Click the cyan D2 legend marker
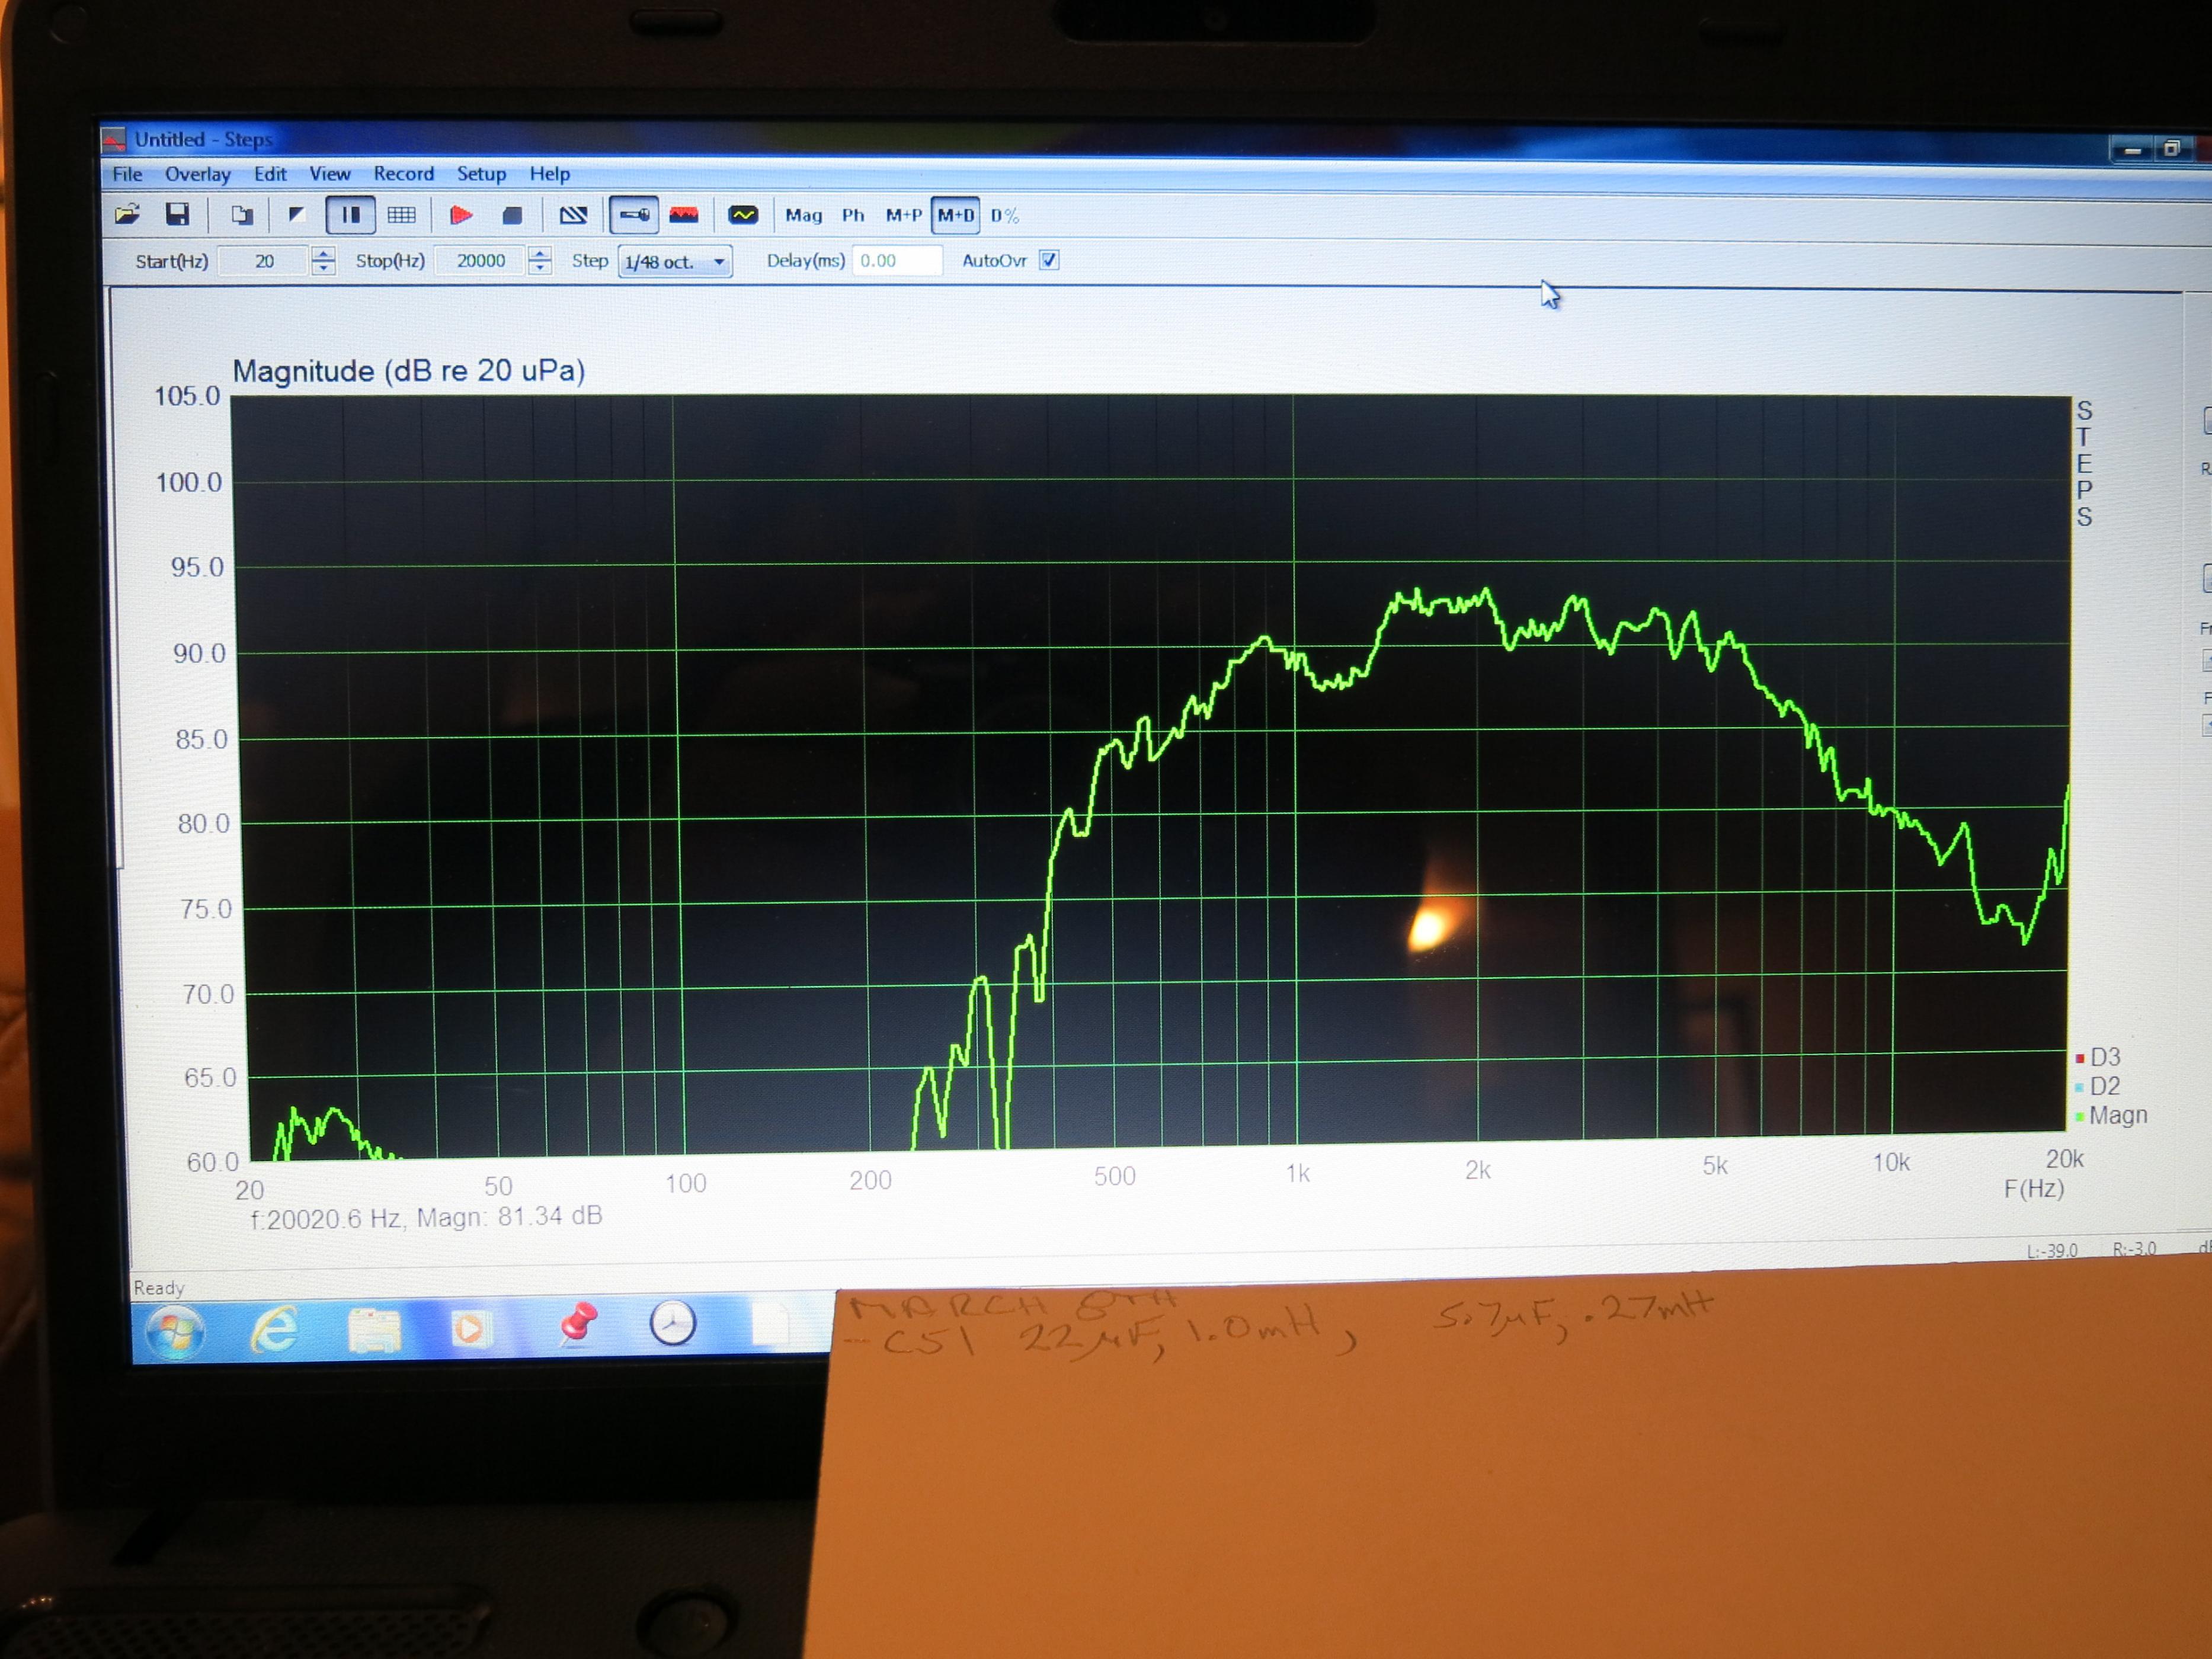2212x1659 pixels. point(2080,1087)
